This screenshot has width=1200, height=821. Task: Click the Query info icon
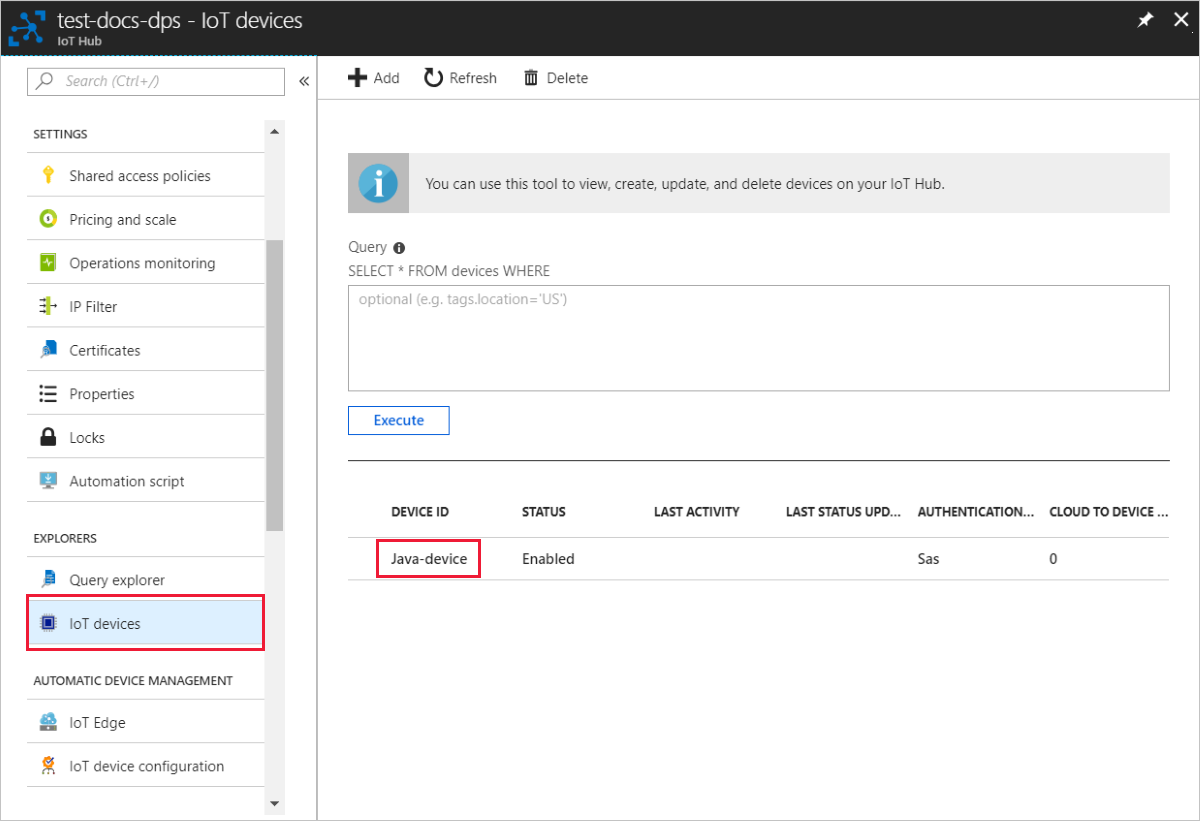pyautogui.click(x=398, y=247)
